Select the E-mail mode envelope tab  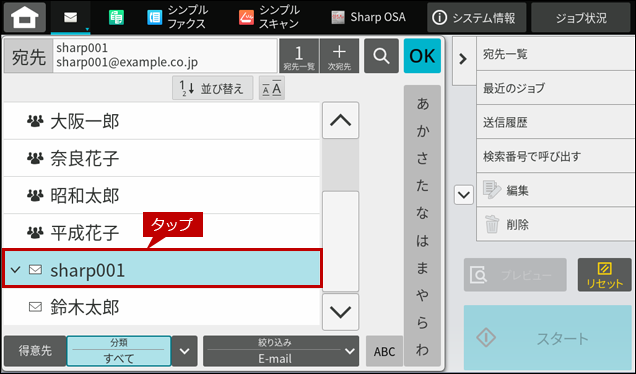click(71, 18)
